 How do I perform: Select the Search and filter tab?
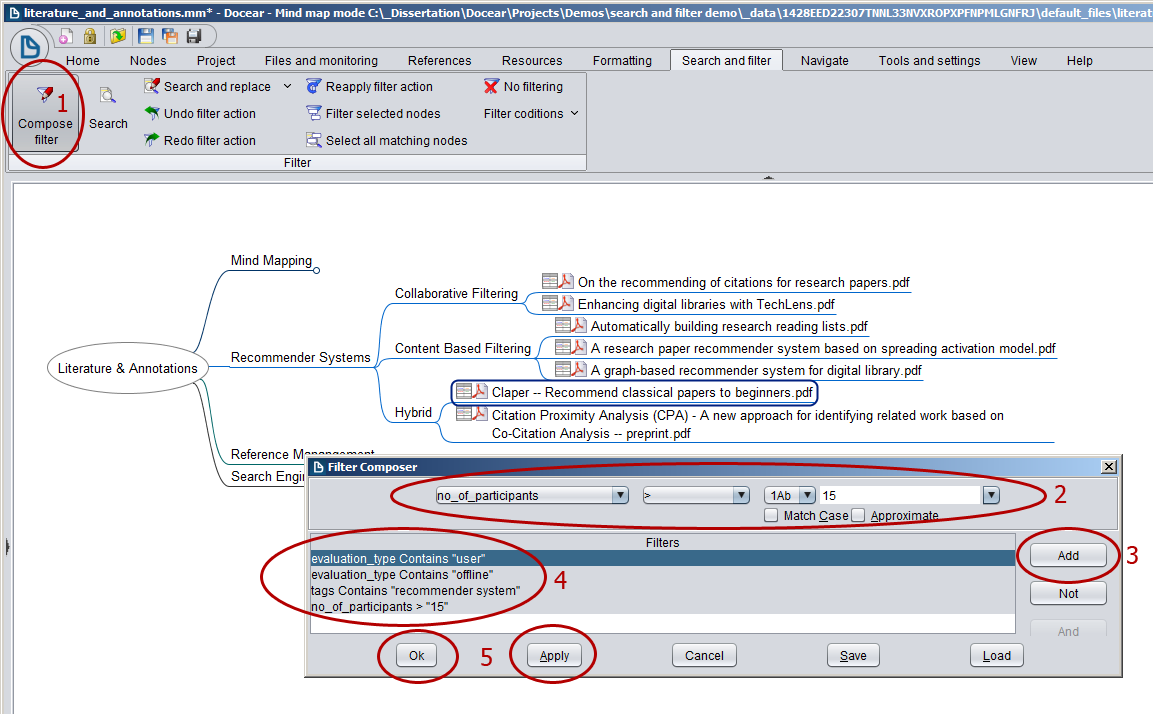point(727,60)
